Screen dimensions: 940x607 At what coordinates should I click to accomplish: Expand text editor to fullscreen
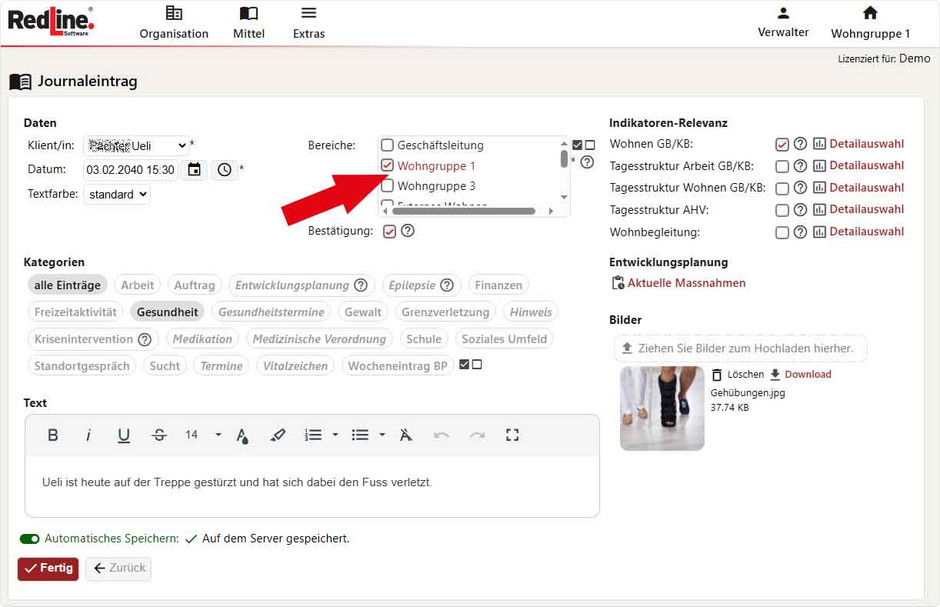click(512, 435)
